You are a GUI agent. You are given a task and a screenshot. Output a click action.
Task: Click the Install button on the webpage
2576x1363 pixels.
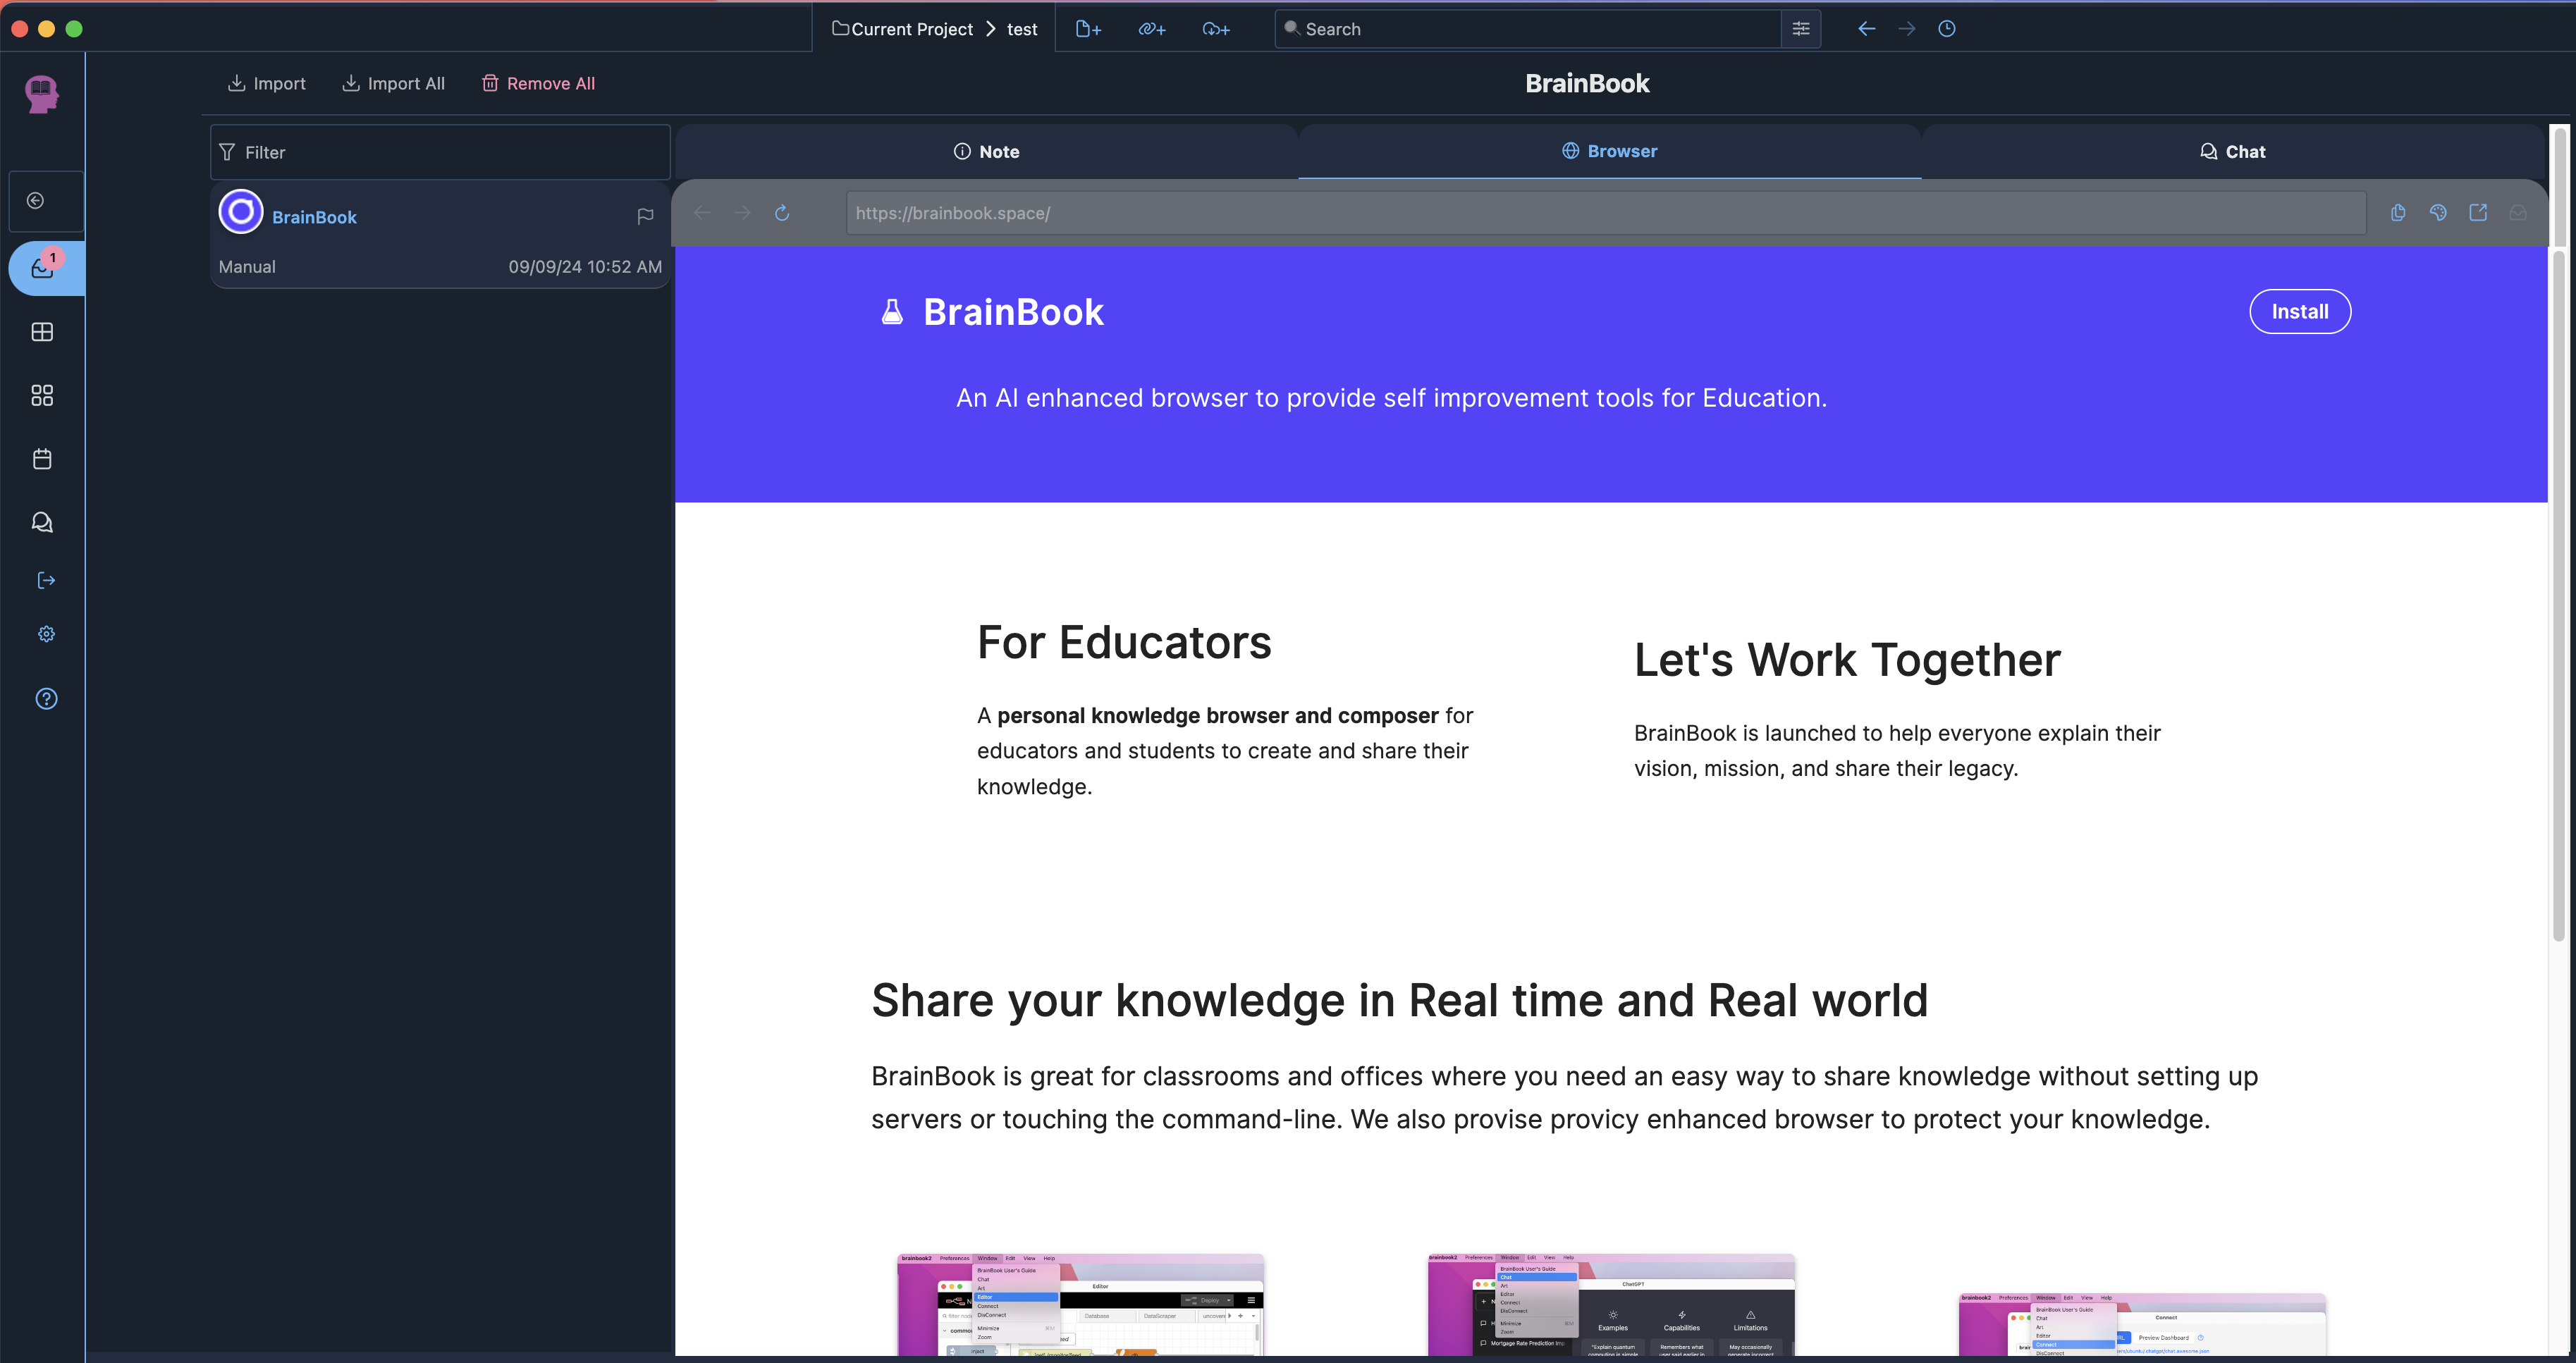(x=2299, y=312)
